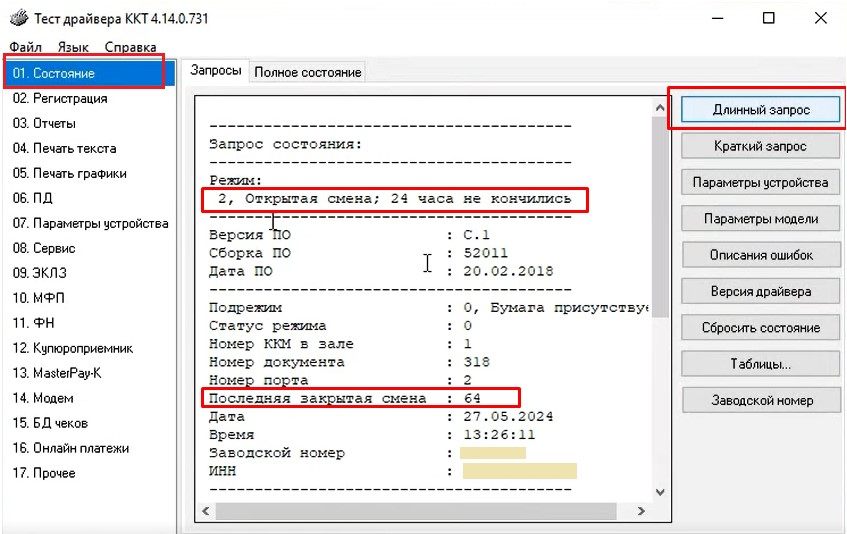Open the Файл menu
Viewport: 847px width, 534px height.
pos(25,47)
